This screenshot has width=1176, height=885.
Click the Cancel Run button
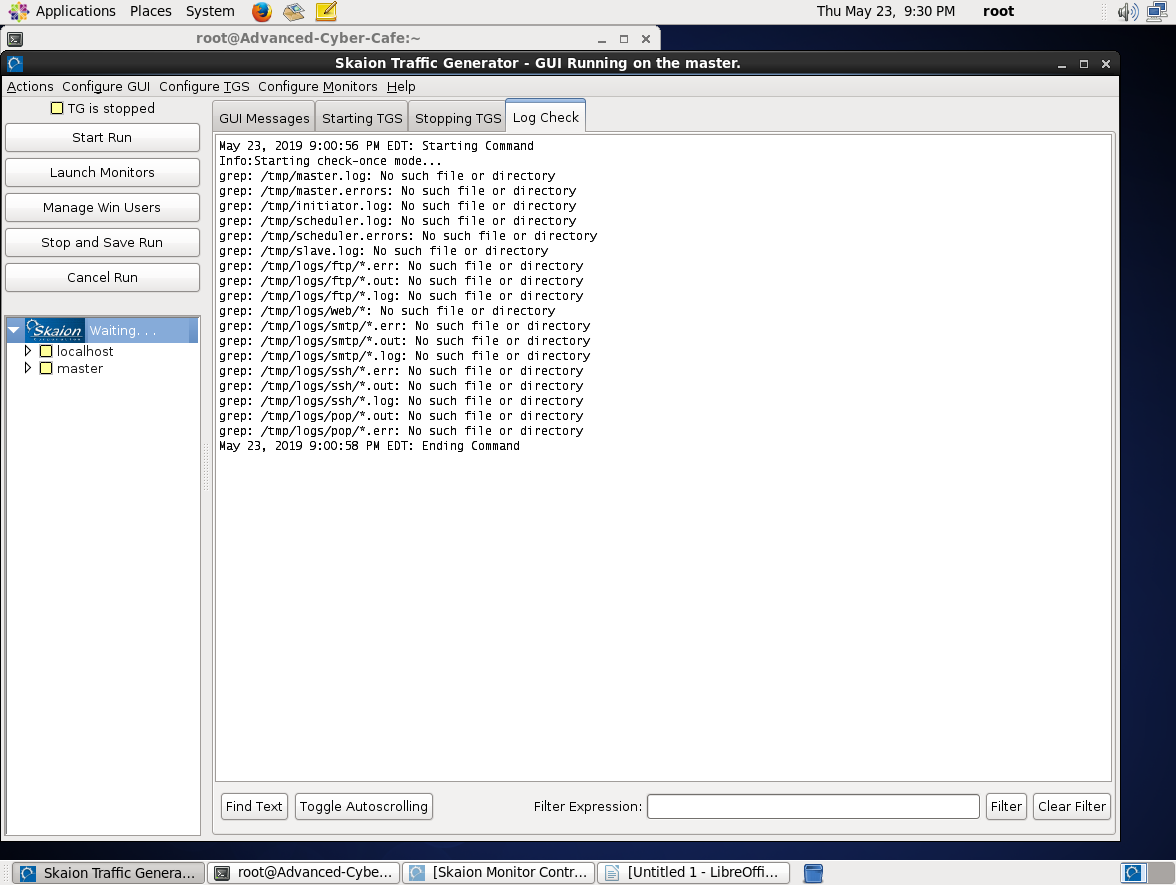pyautogui.click(x=102, y=278)
